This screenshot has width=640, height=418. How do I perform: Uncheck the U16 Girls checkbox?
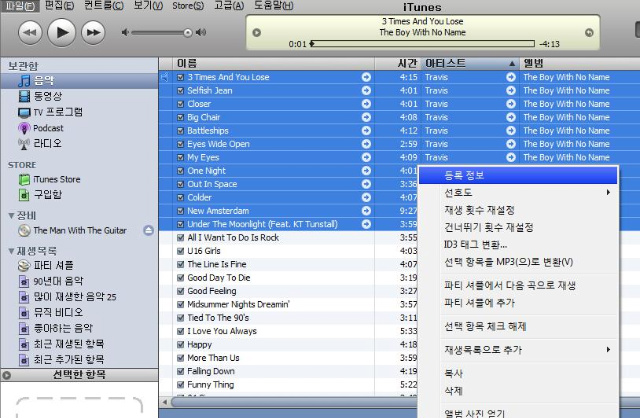[180, 251]
